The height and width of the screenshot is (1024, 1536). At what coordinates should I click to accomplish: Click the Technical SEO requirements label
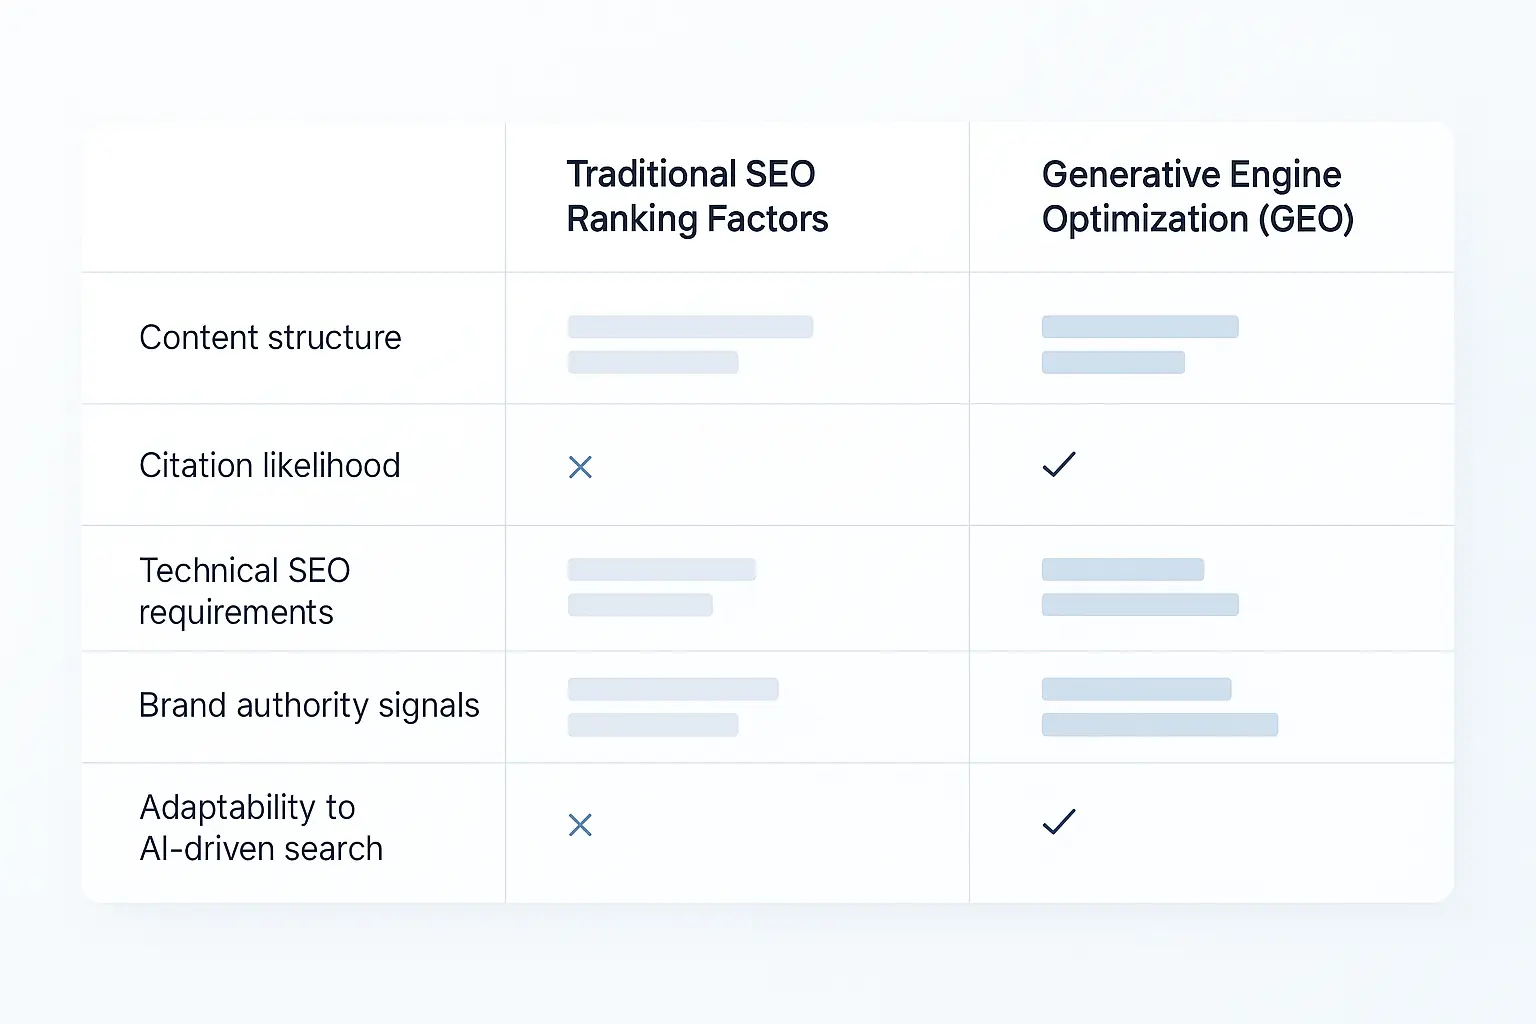(x=245, y=591)
